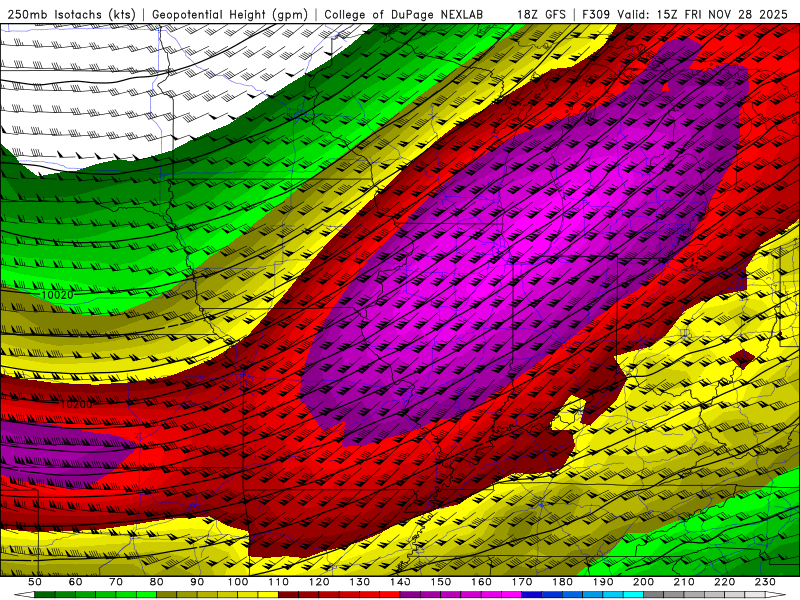This screenshot has height=600, width=800.
Task: Click the '18Z GFS' model run label
Action: (x=541, y=14)
